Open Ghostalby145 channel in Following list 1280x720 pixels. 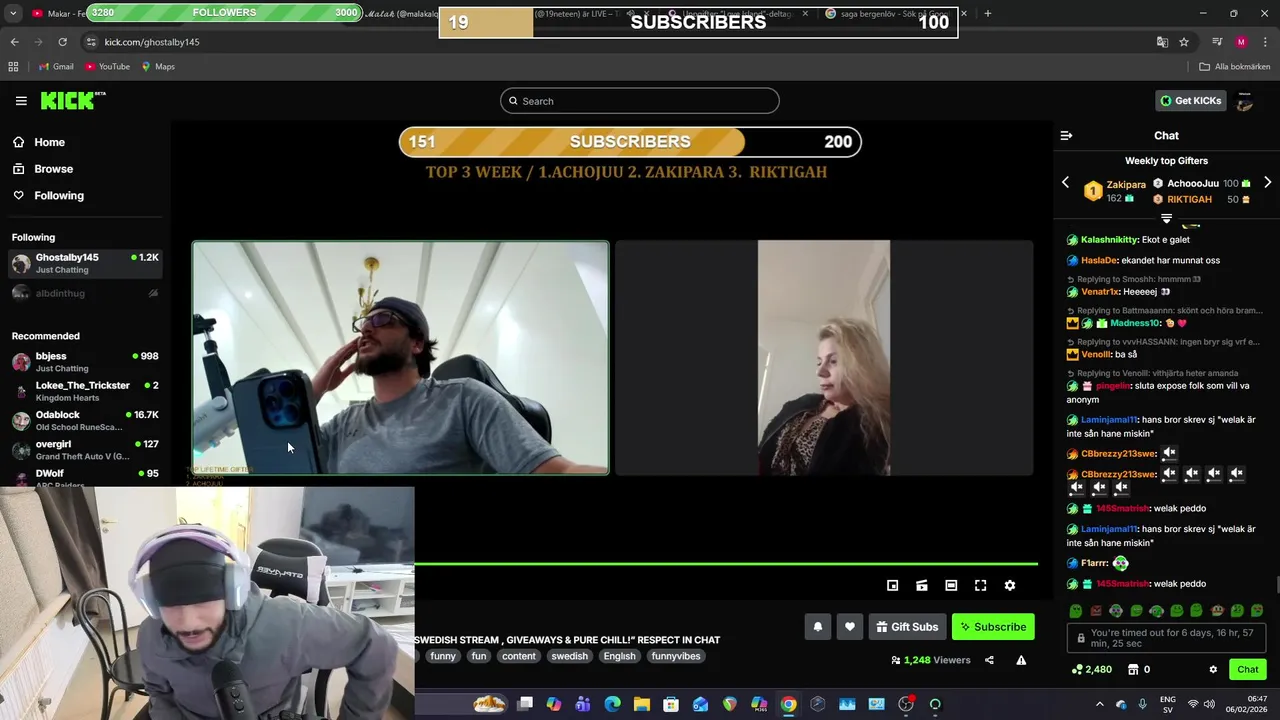[x=85, y=263]
